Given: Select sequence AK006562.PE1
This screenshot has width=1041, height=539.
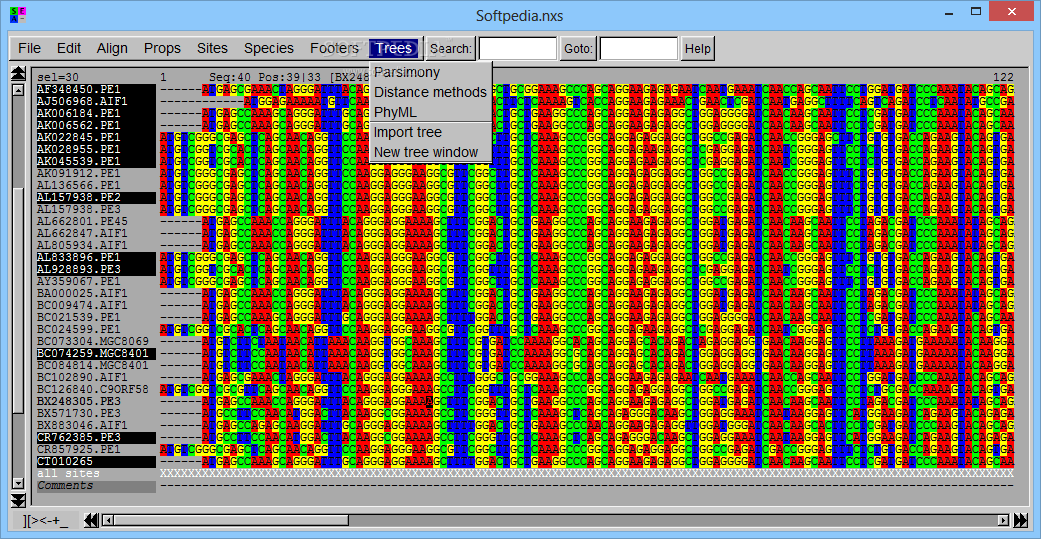Looking at the screenshot, I should click(96, 125).
